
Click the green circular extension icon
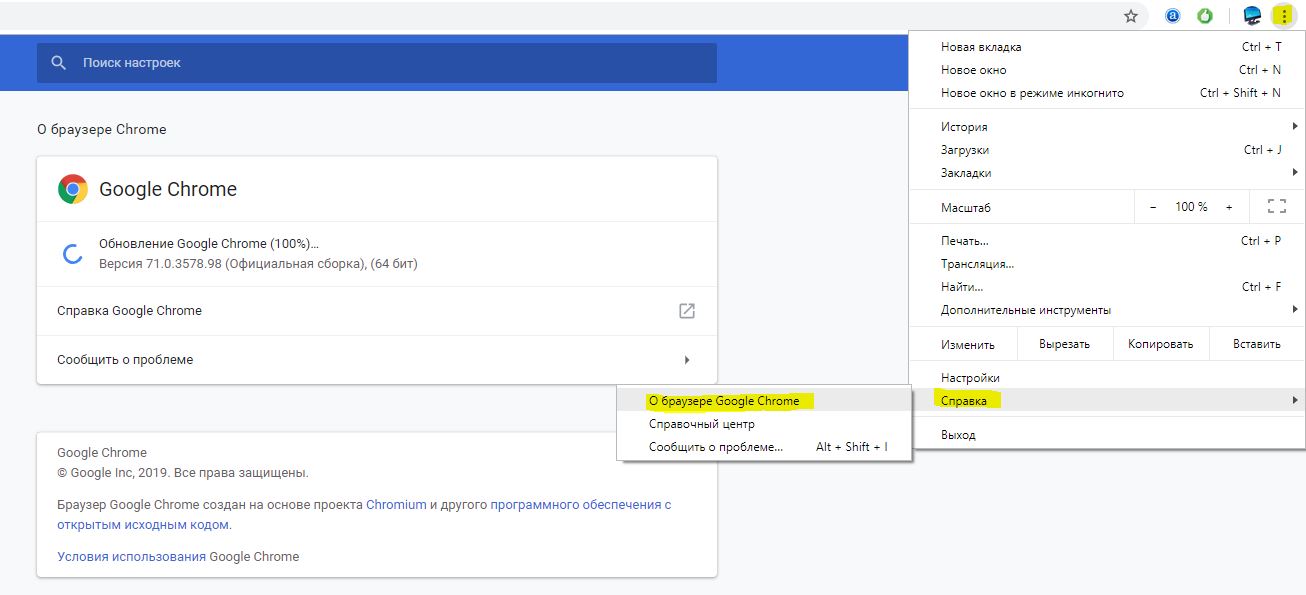1206,16
